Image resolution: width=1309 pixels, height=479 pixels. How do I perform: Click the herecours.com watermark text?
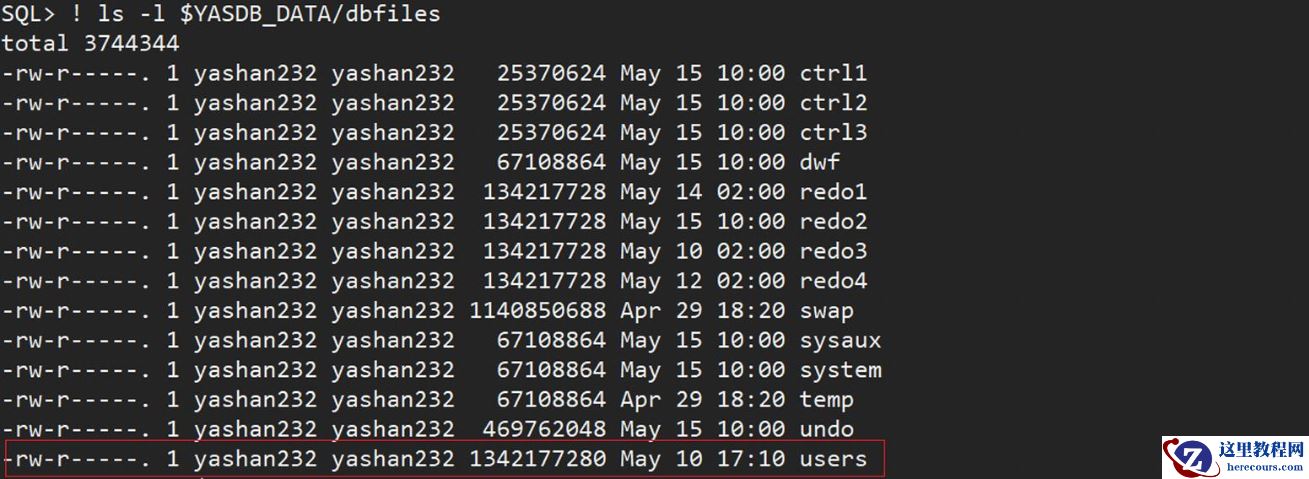[1259, 466]
